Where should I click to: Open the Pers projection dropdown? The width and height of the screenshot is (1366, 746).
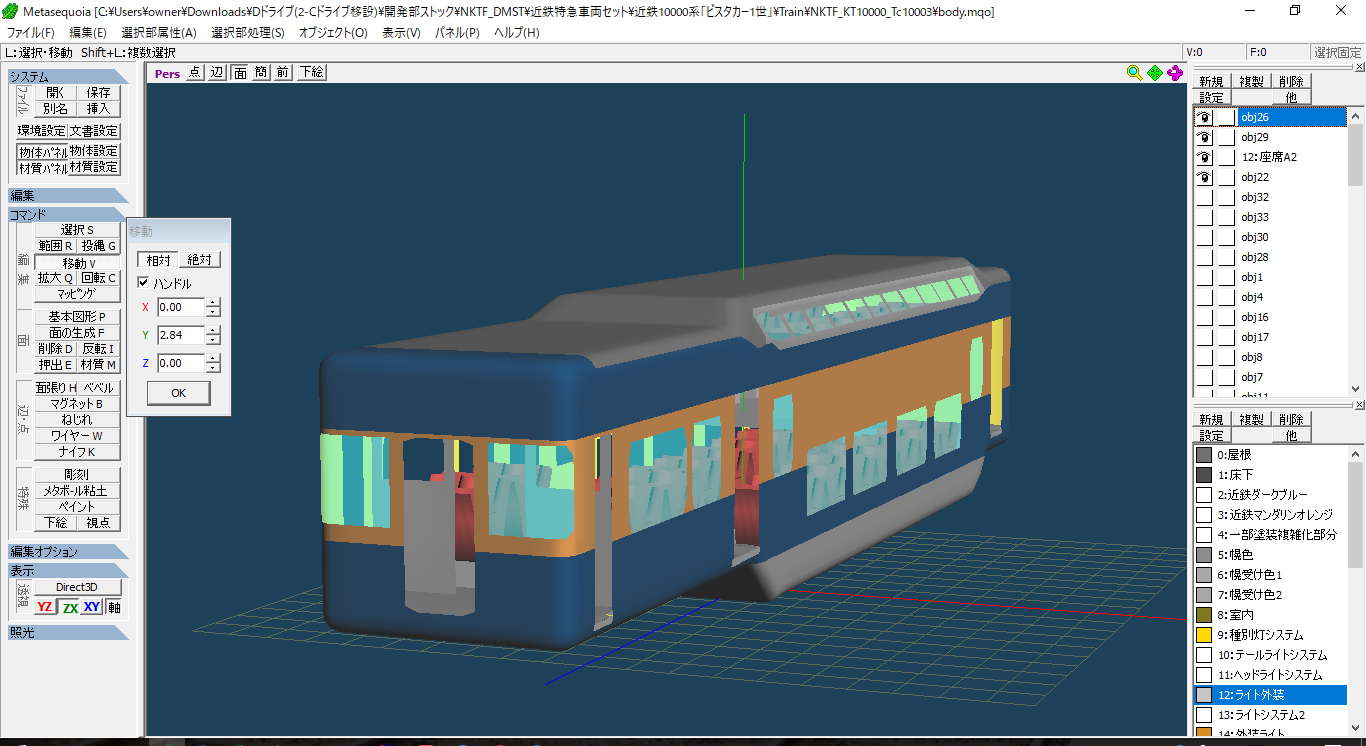[167, 73]
